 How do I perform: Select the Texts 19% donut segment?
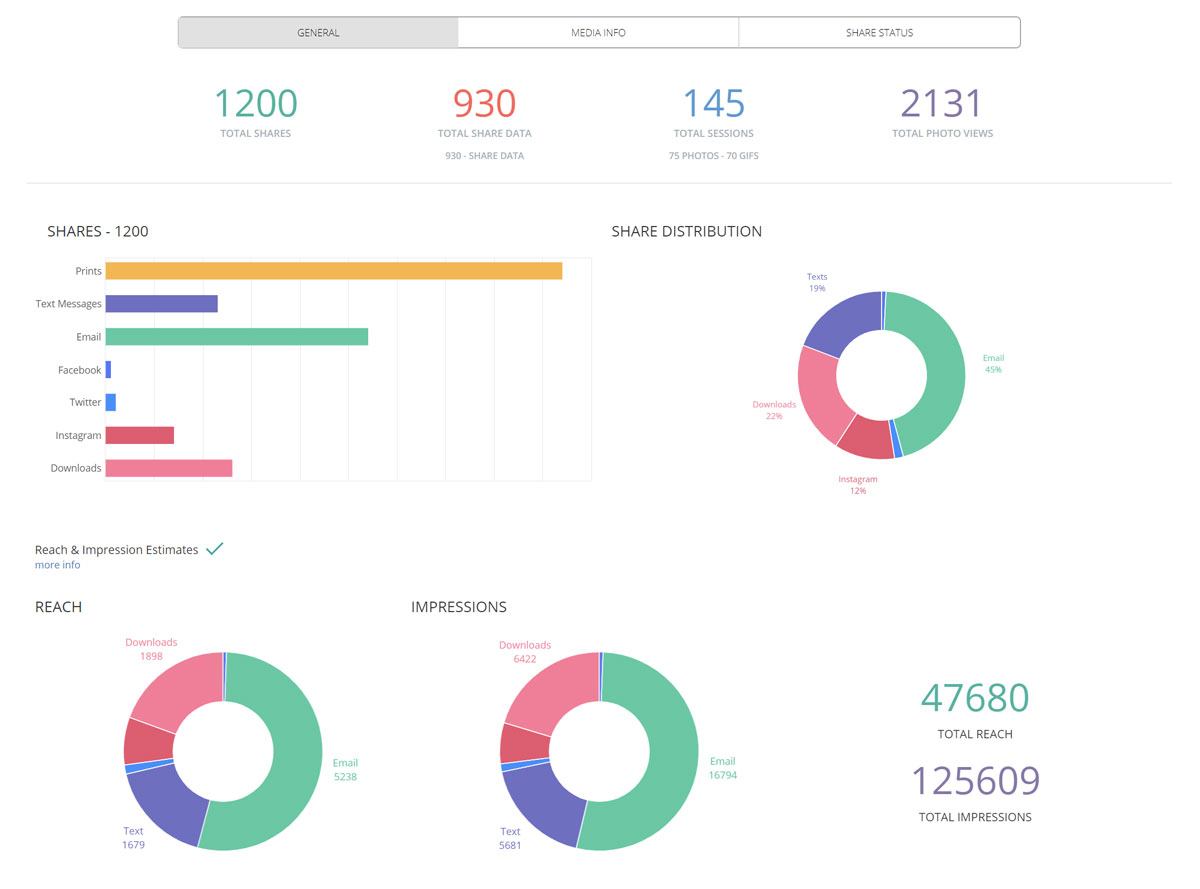[x=840, y=320]
